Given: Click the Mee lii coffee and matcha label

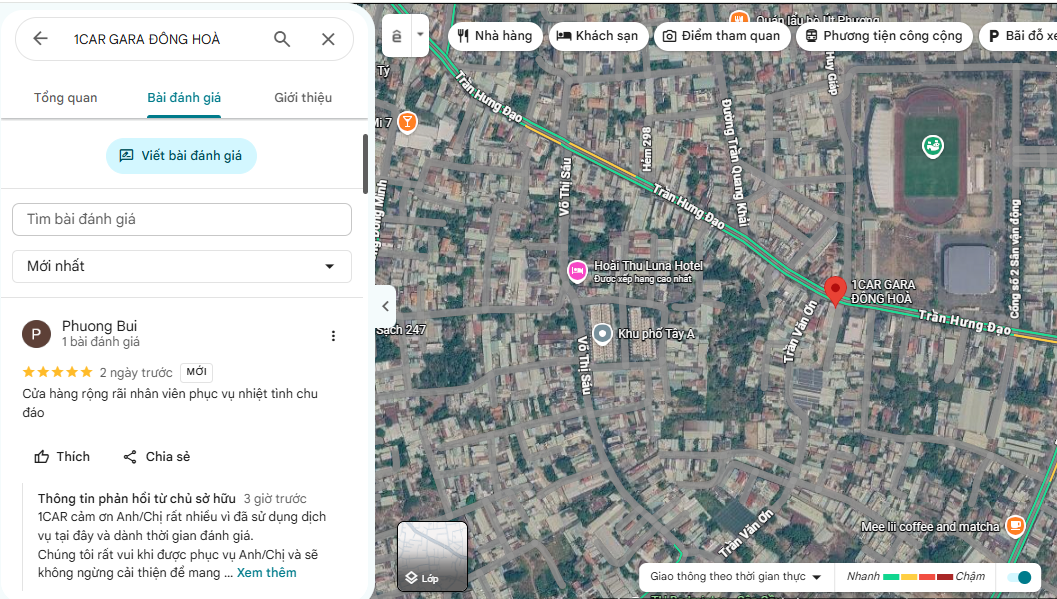Looking at the screenshot, I should 930,527.
